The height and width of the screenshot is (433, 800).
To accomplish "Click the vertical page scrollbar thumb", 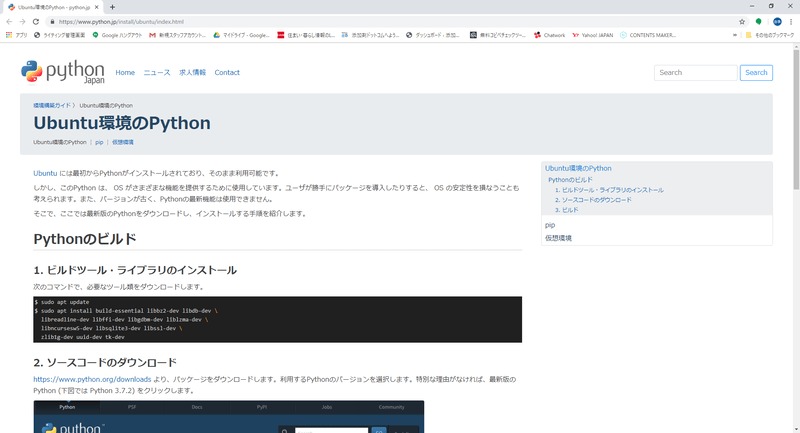I will (796, 120).
